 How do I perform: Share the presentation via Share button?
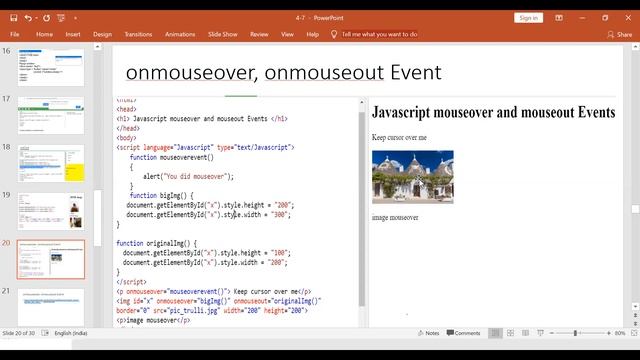coord(619,34)
